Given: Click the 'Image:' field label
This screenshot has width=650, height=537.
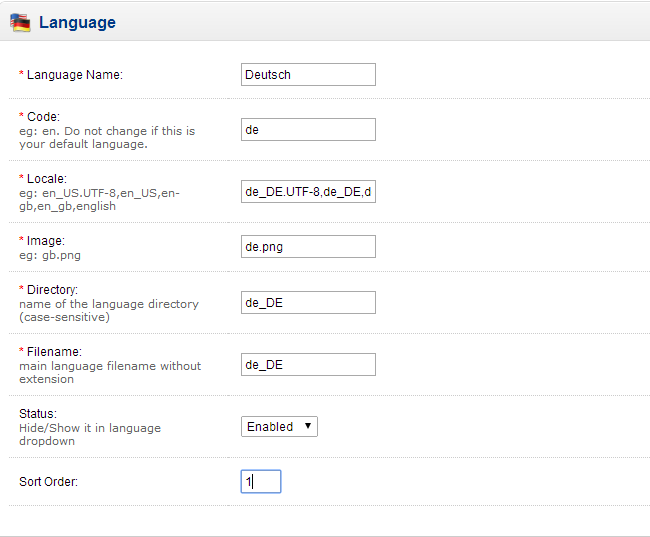Looking at the screenshot, I should click(x=45, y=241).
